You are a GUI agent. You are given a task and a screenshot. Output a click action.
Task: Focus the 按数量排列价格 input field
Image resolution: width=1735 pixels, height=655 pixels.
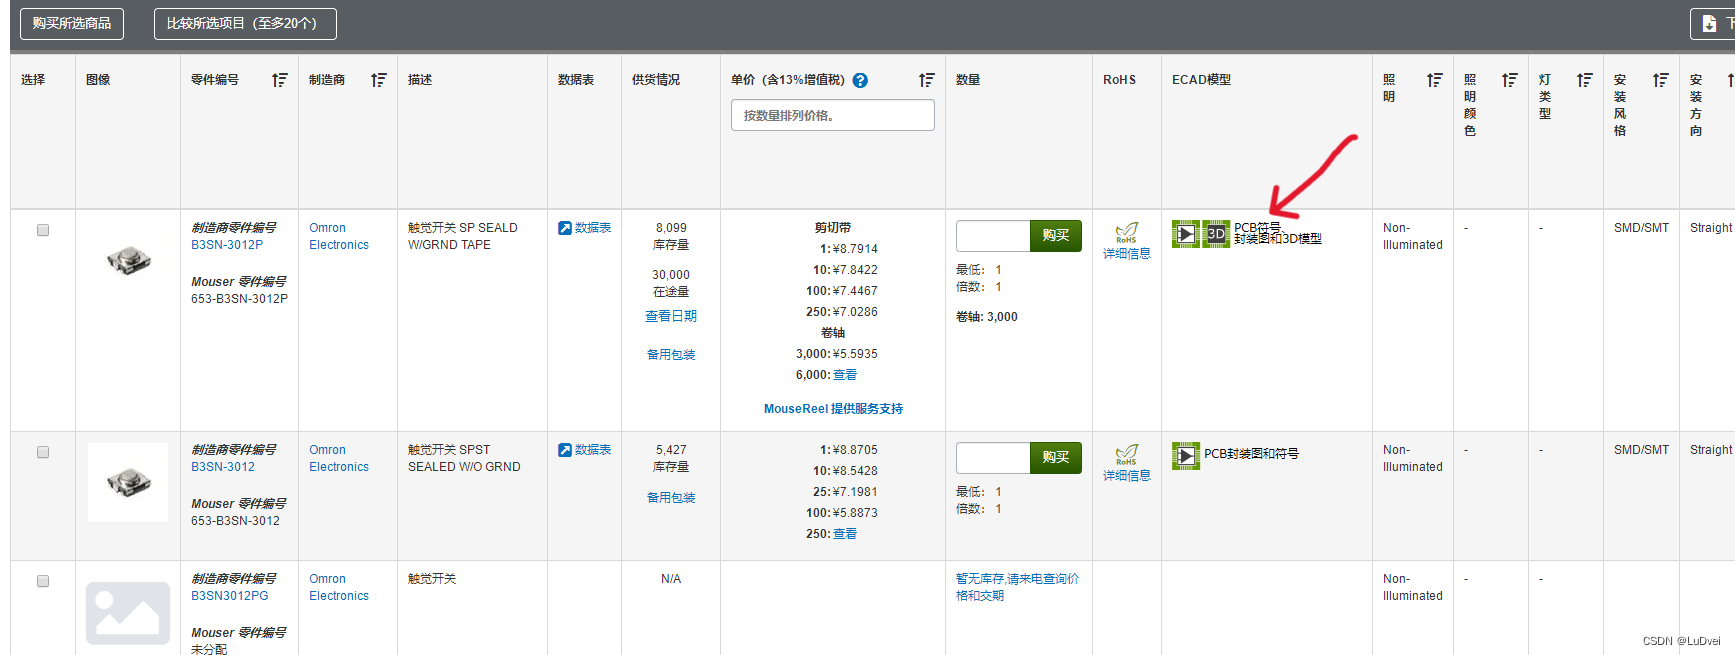click(833, 115)
